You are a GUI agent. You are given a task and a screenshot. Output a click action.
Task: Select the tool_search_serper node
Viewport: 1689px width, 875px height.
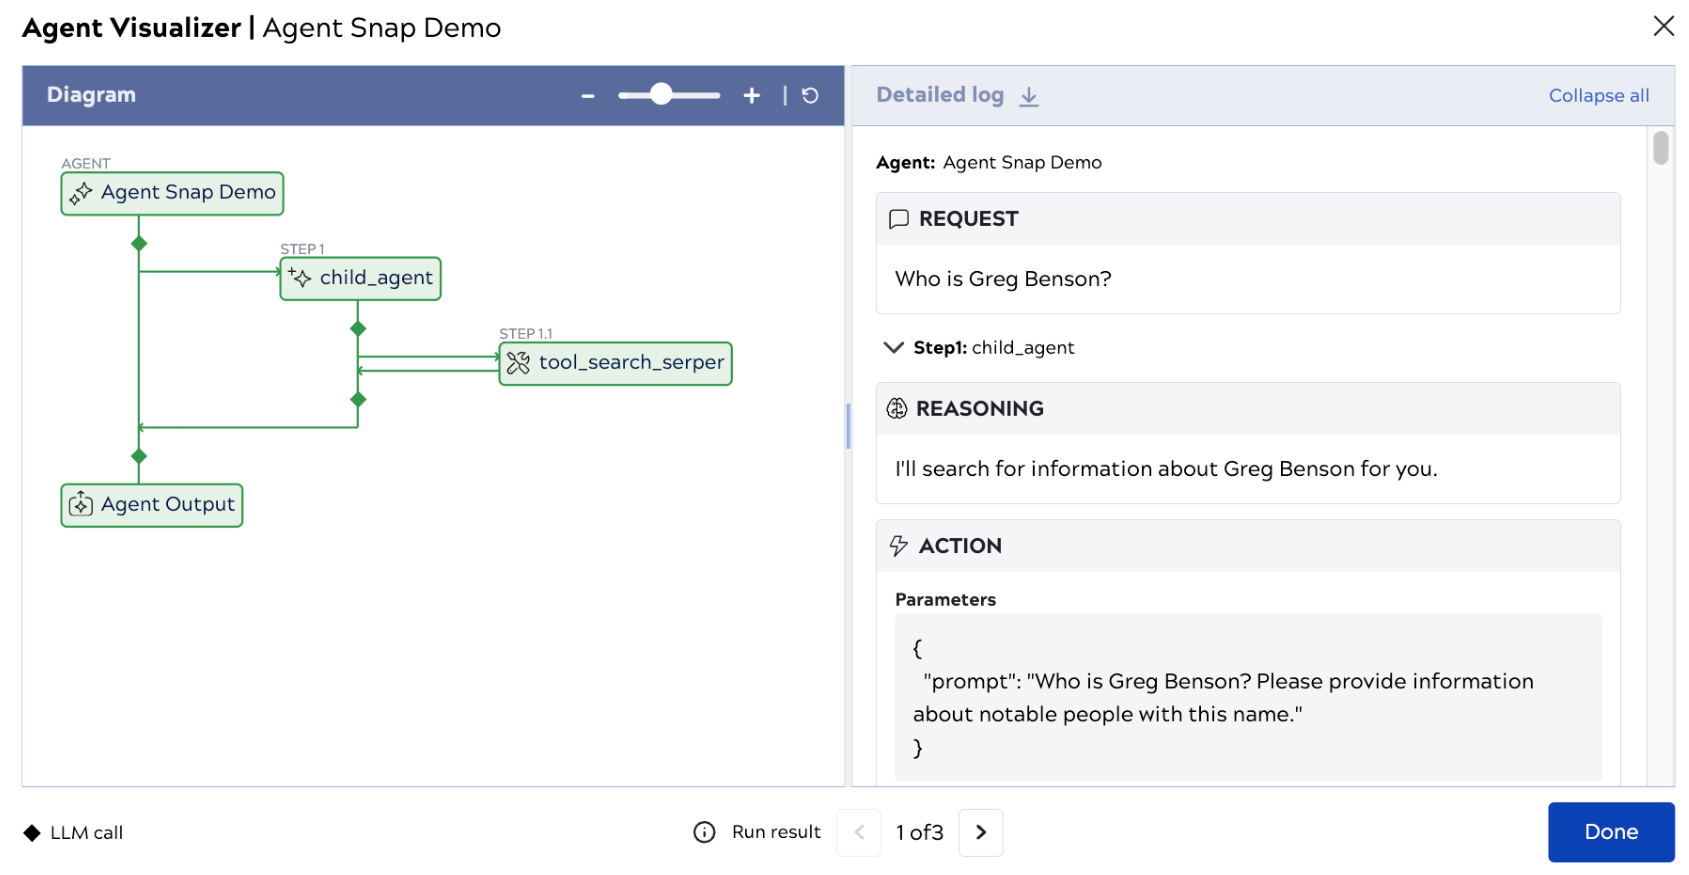(x=615, y=363)
